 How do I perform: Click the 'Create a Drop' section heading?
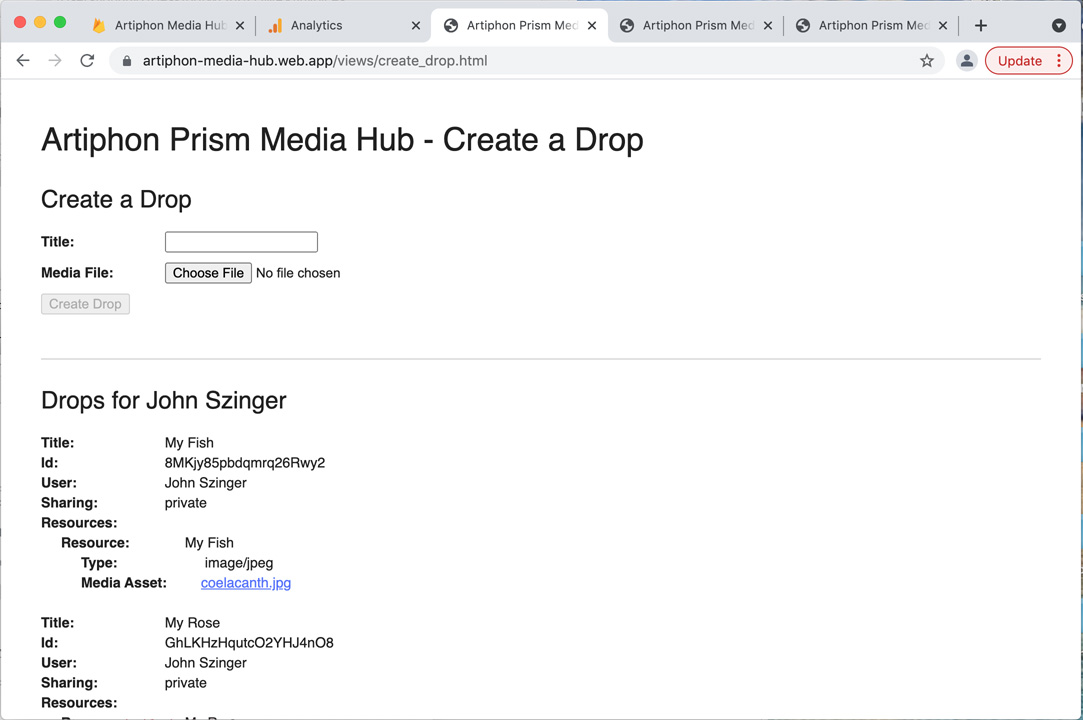[x=116, y=199]
